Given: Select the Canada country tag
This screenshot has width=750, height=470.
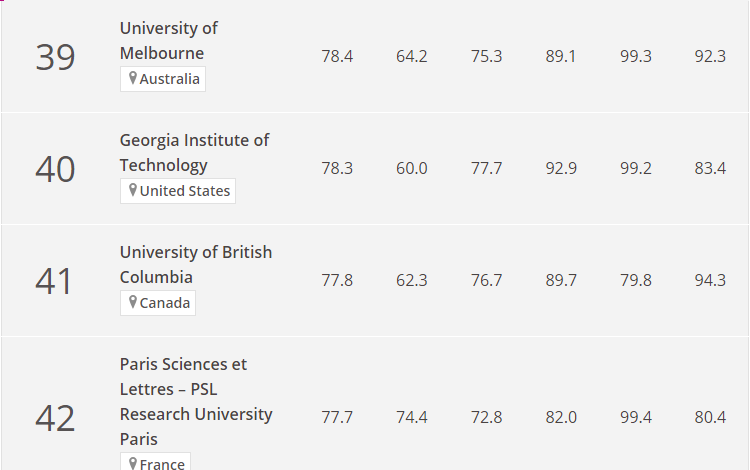Looking at the screenshot, I should pos(158,303).
